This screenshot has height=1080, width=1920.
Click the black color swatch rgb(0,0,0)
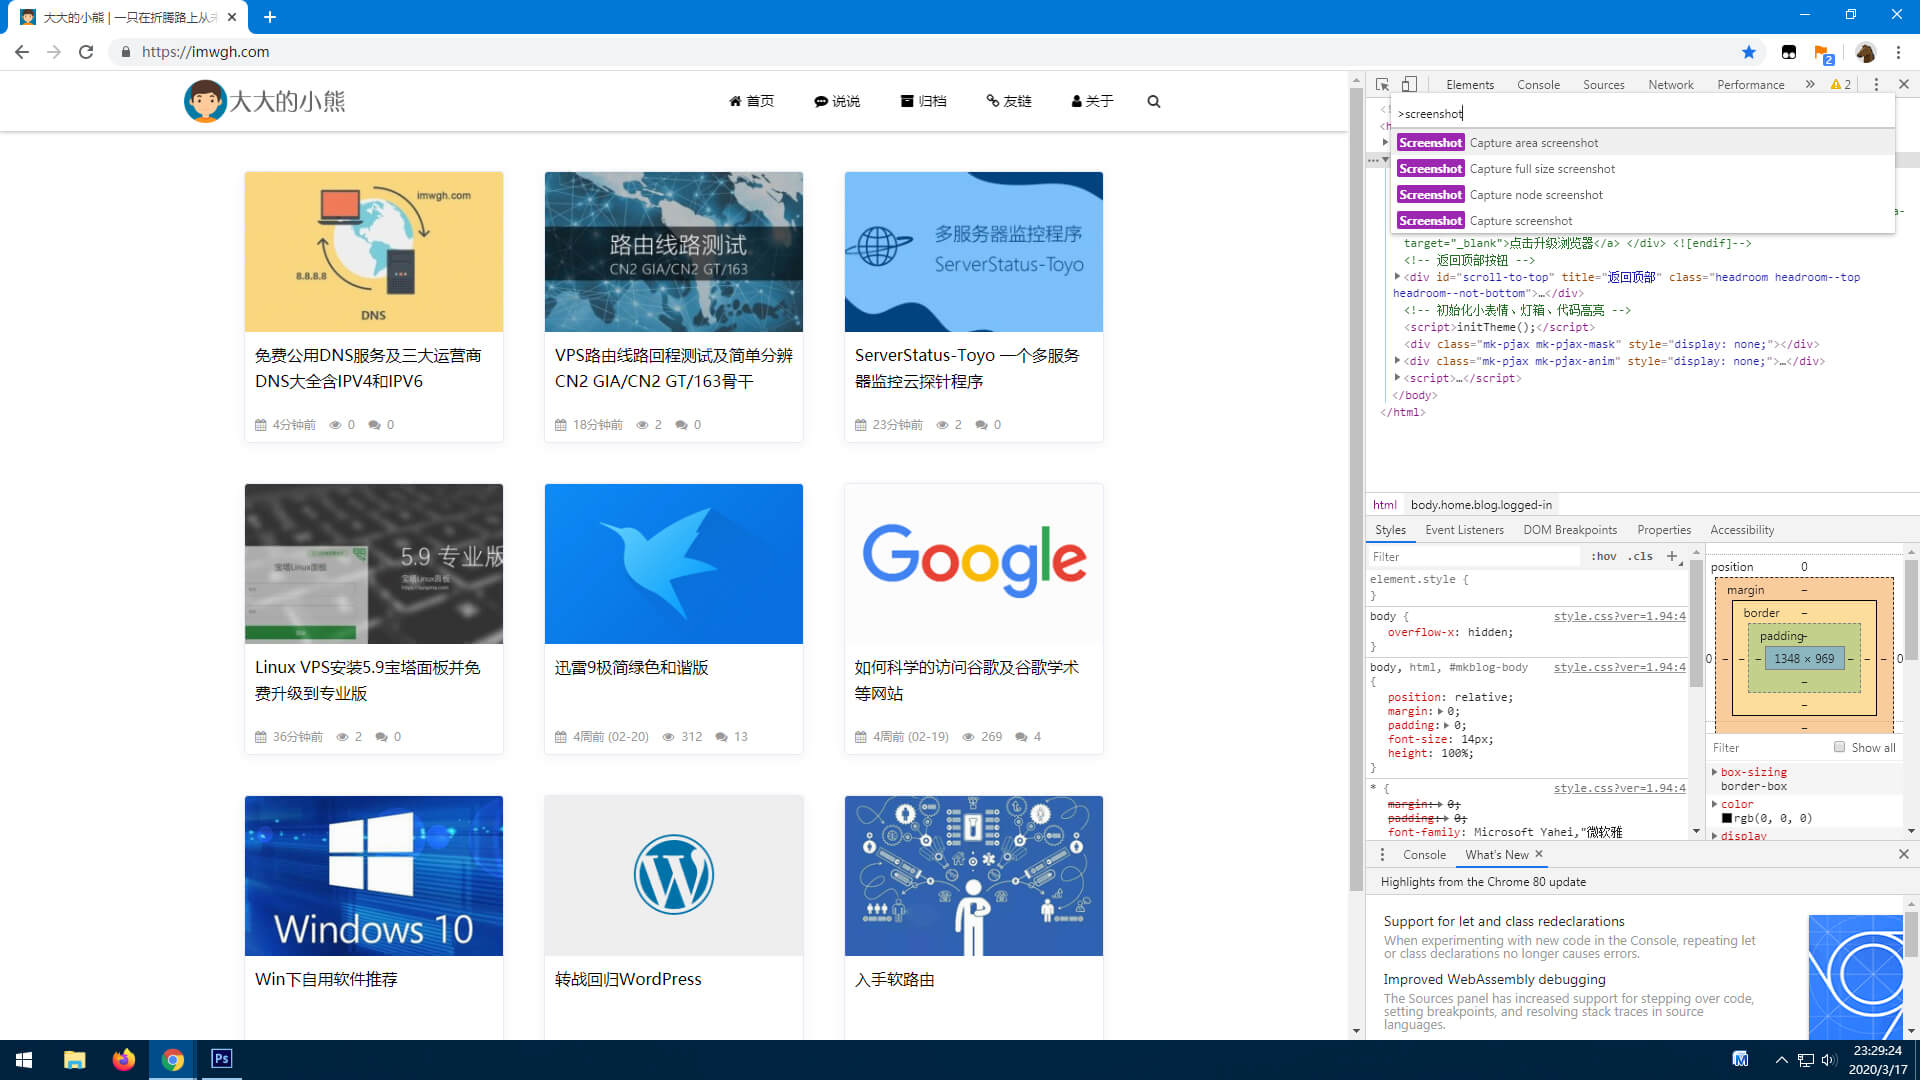point(1726,818)
